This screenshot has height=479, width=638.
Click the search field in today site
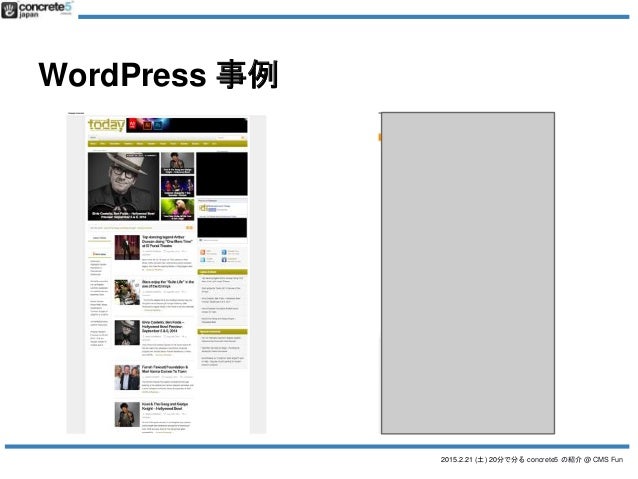(x=231, y=138)
